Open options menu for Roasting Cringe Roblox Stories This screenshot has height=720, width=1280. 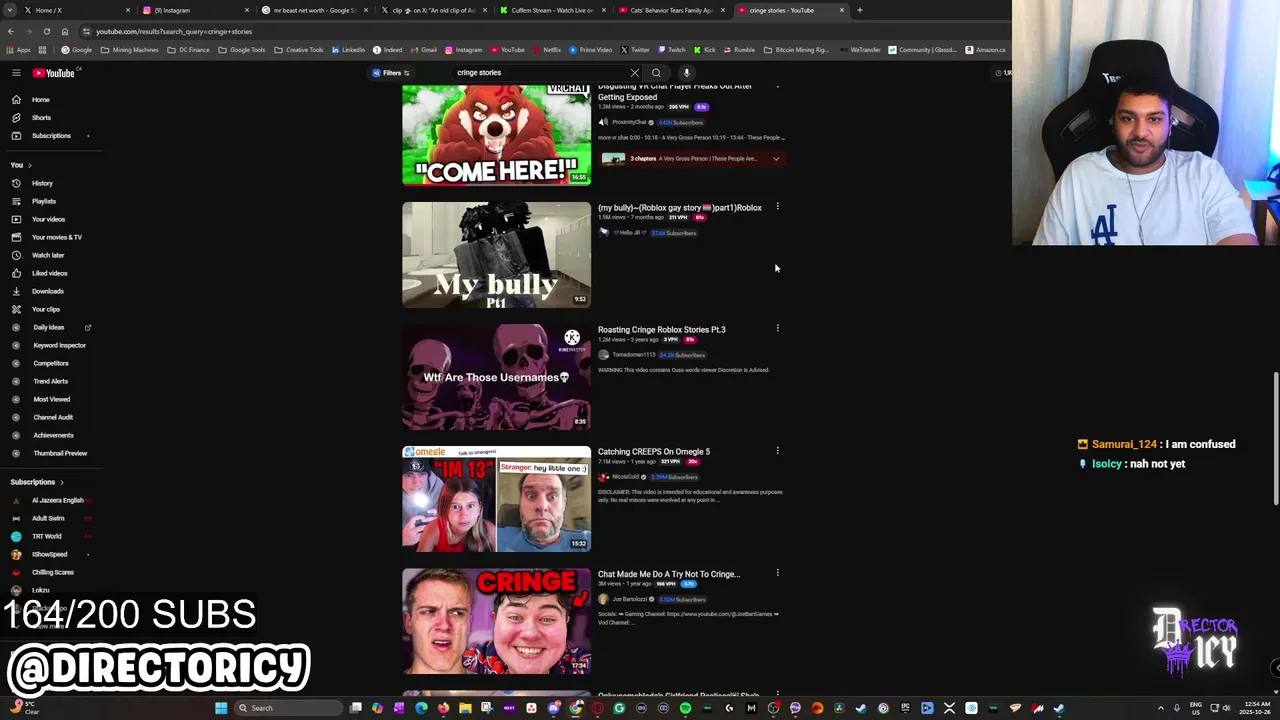tap(777, 328)
